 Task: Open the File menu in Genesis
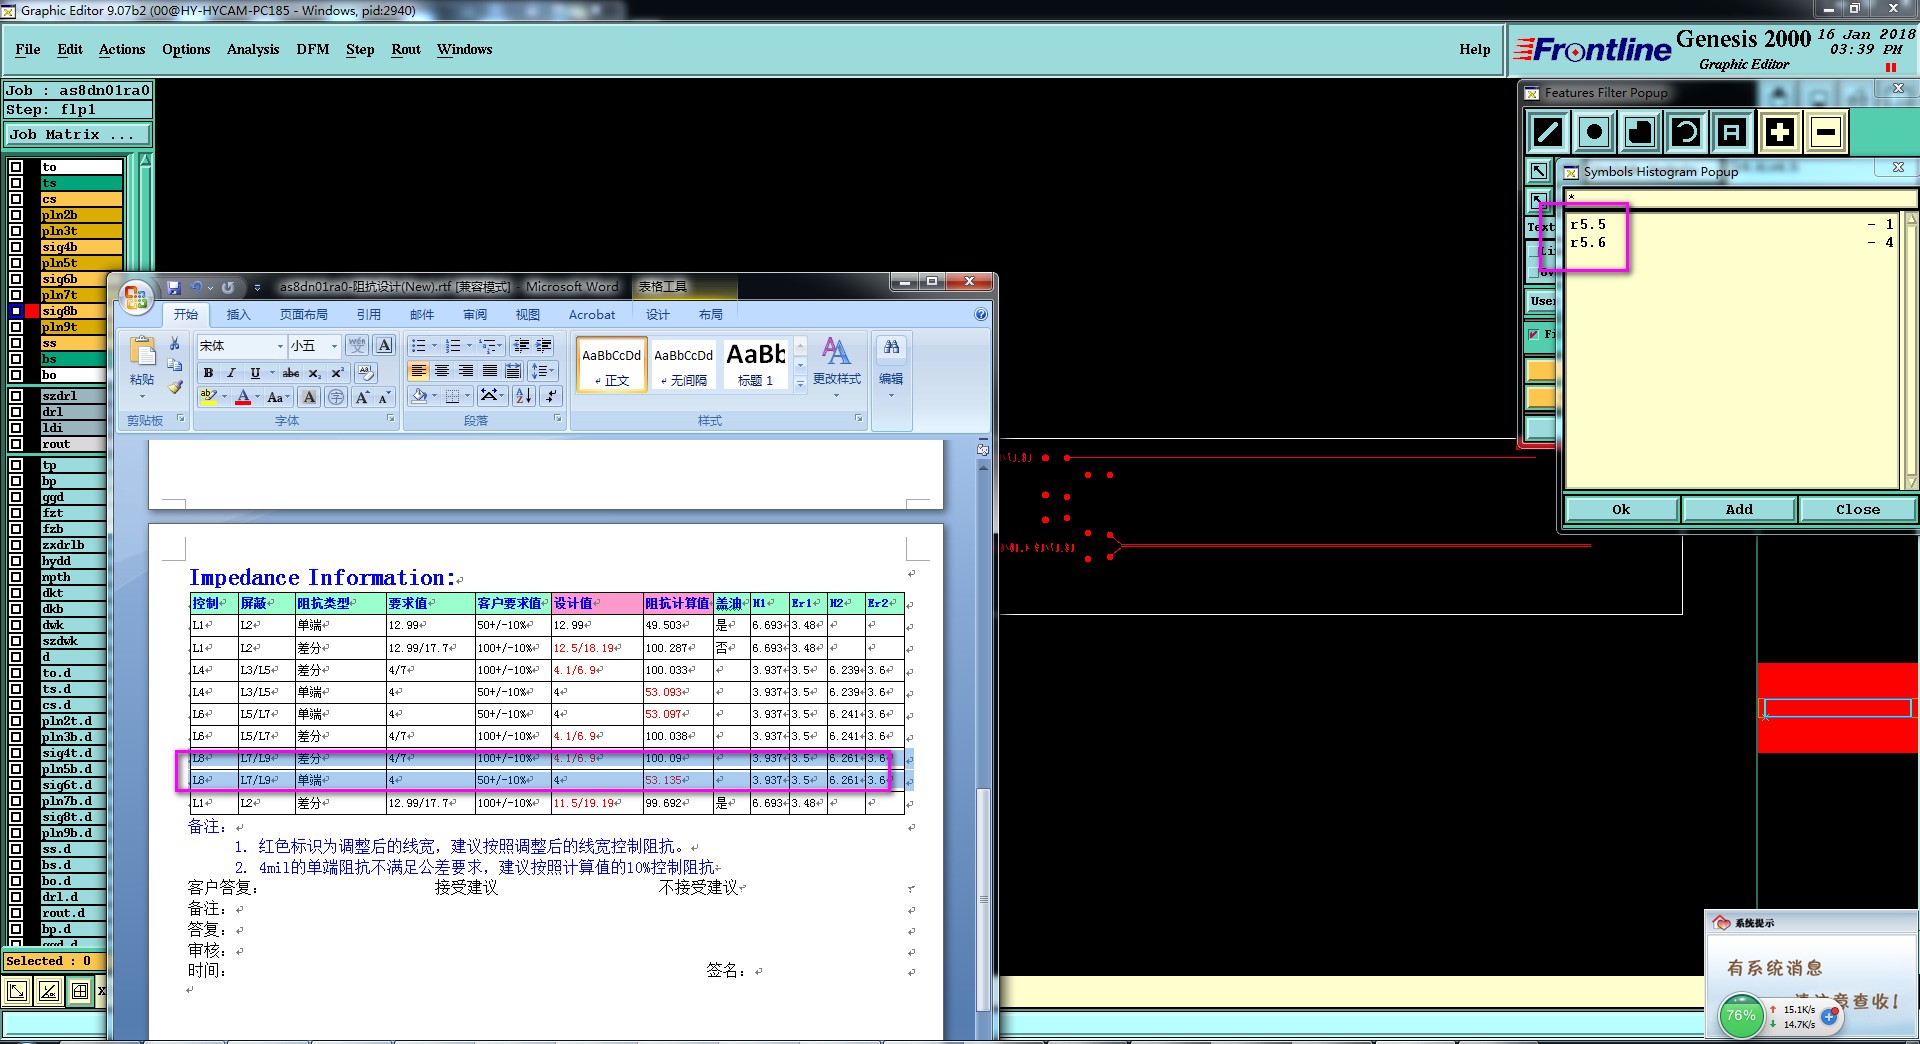coord(28,49)
